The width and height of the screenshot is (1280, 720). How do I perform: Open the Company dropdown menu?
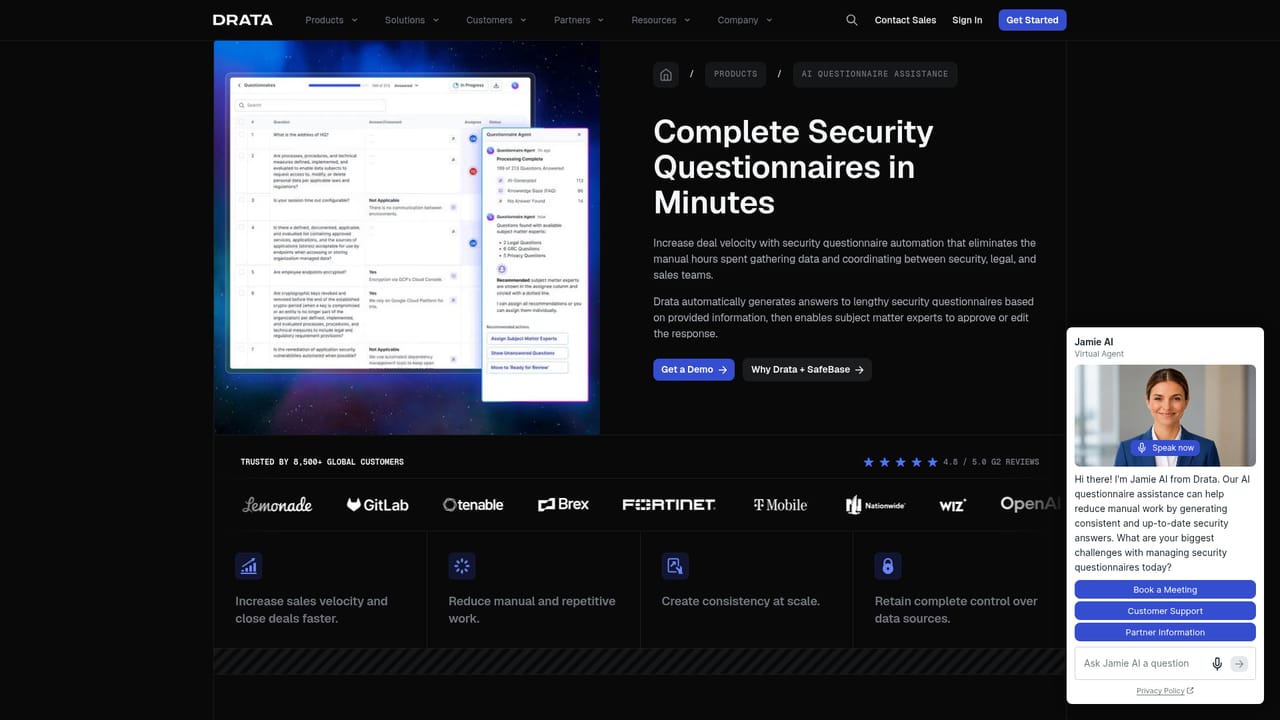(744, 20)
